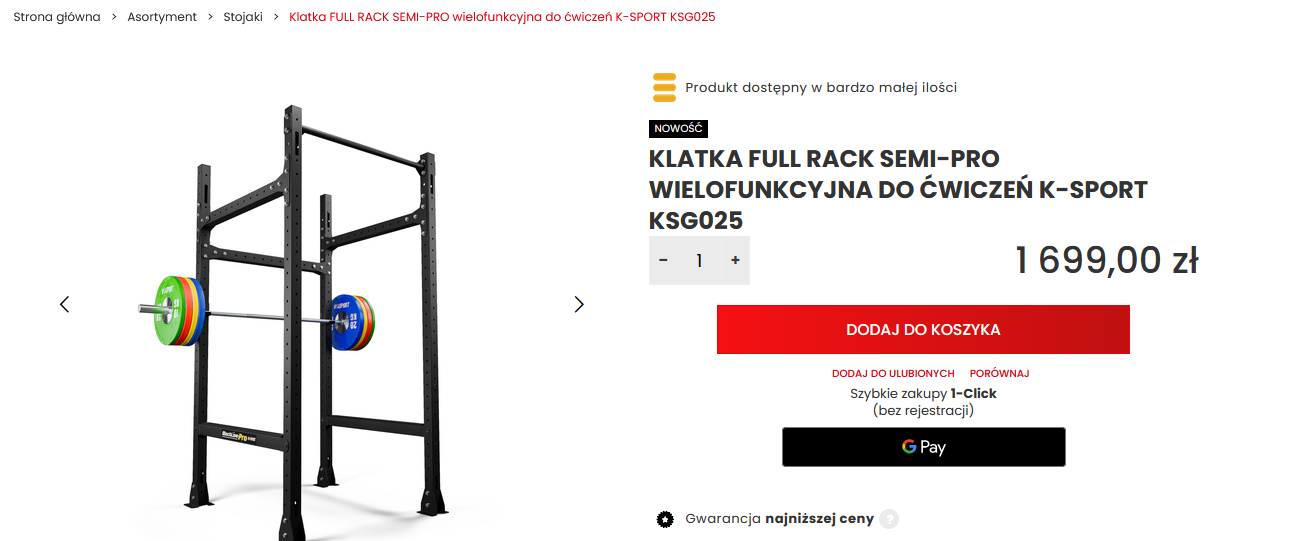Click the Gwarancja najniższej ceny text
The height and width of the screenshot is (541, 1312).
click(x=779, y=519)
